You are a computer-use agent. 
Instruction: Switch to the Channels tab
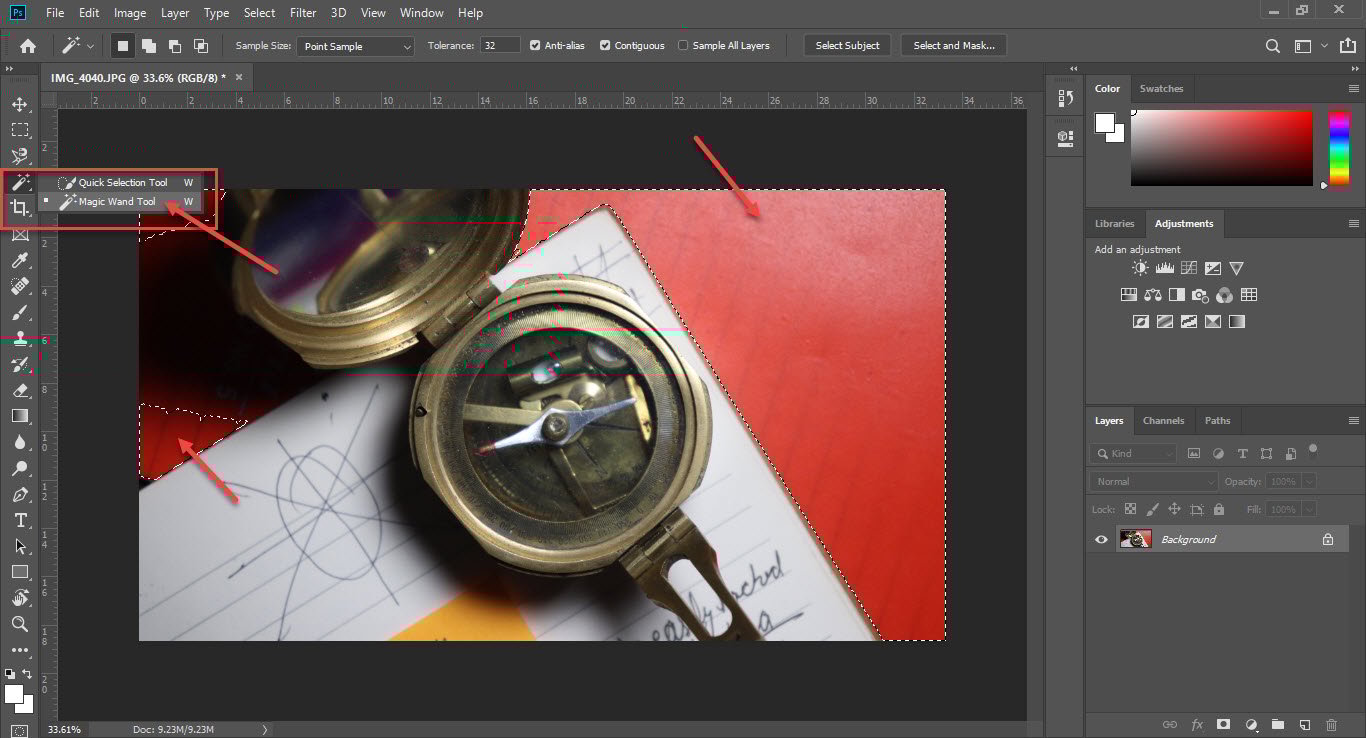[1164, 420]
